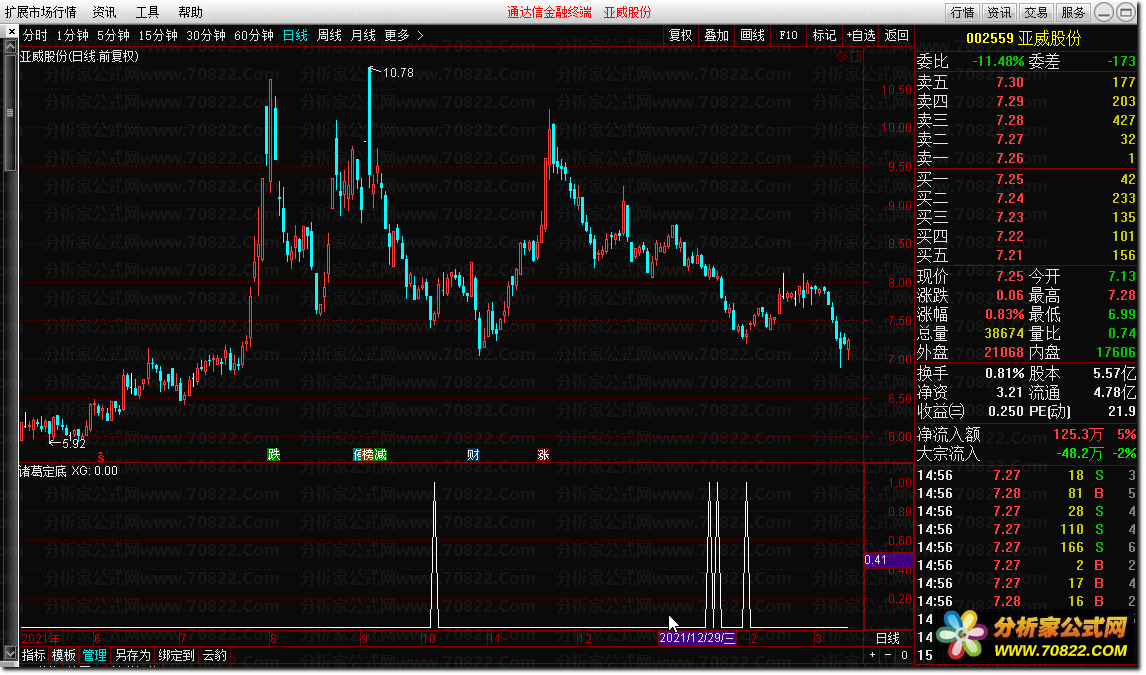Click the green 减 marker icon
The height and width of the screenshot is (675, 1146).
[x=381, y=454]
